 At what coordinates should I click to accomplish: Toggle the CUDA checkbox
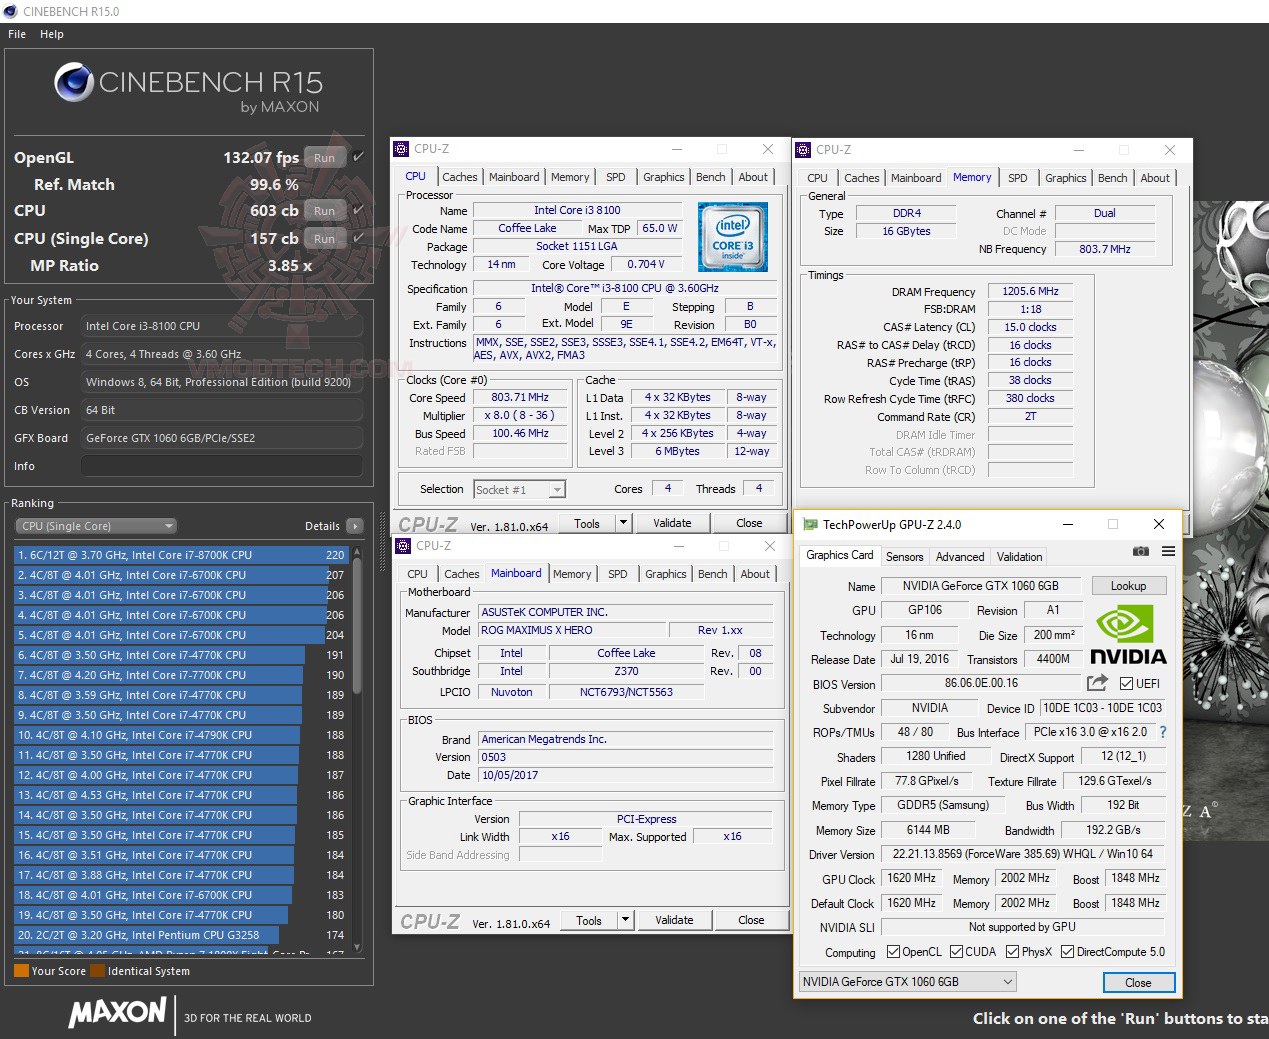[x=956, y=952]
